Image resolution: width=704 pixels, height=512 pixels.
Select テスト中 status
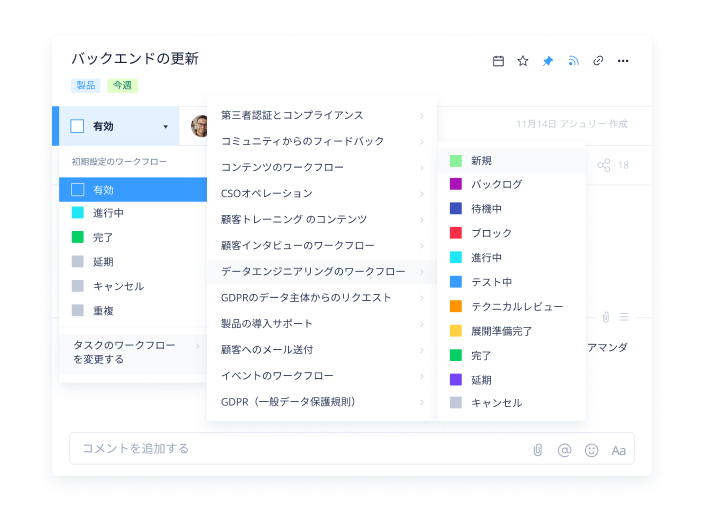click(x=511, y=282)
